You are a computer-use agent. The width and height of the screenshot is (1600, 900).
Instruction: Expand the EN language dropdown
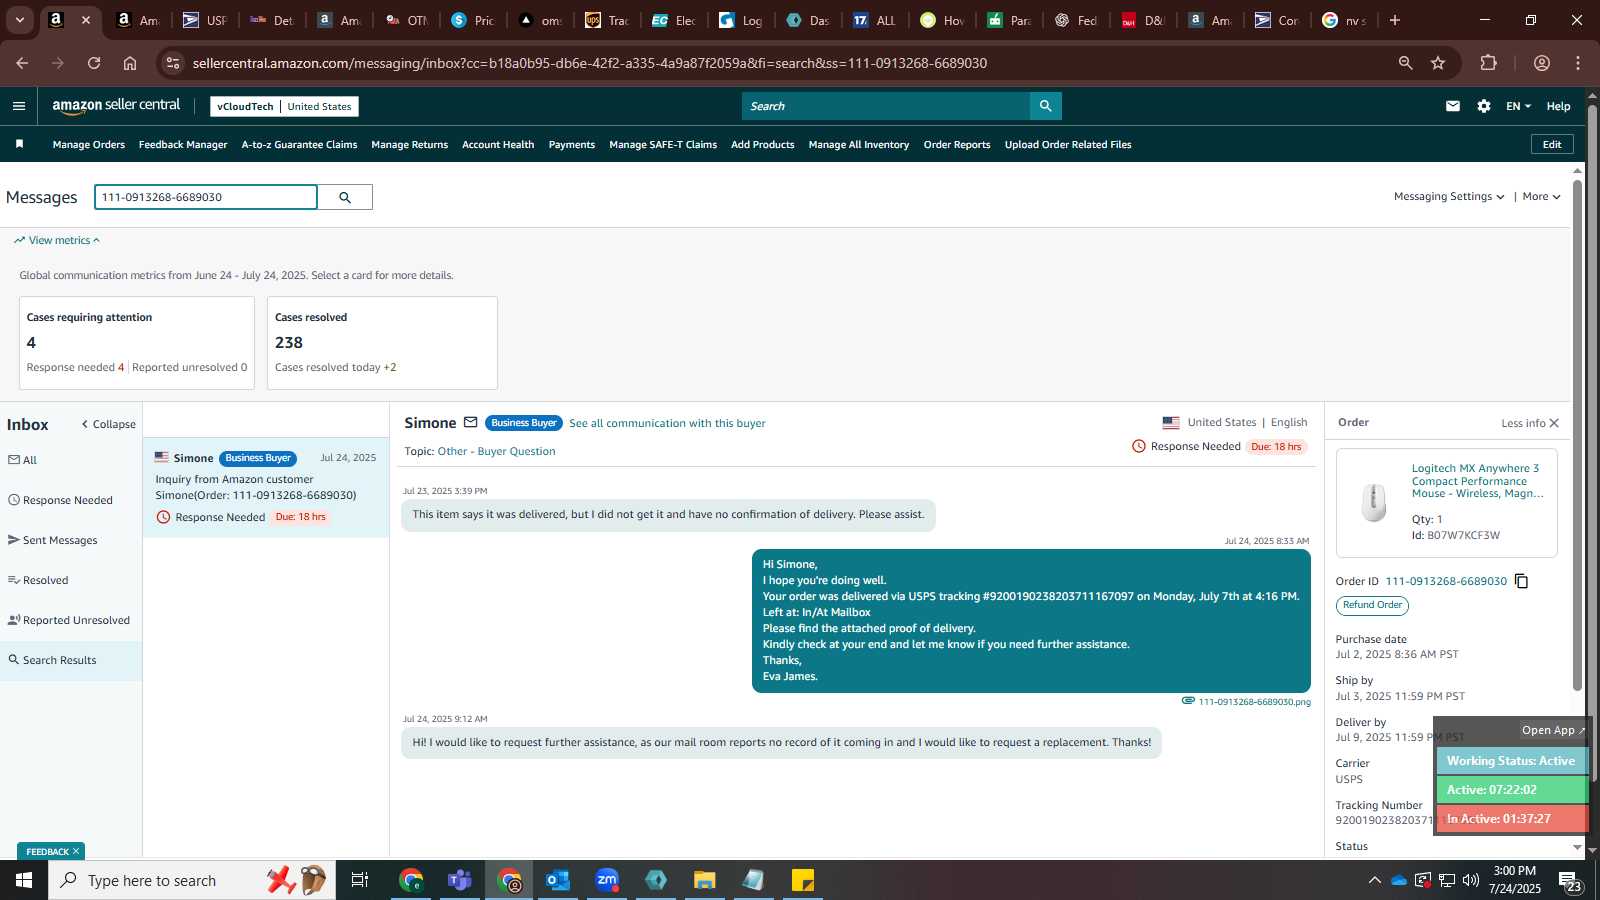pos(1518,106)
